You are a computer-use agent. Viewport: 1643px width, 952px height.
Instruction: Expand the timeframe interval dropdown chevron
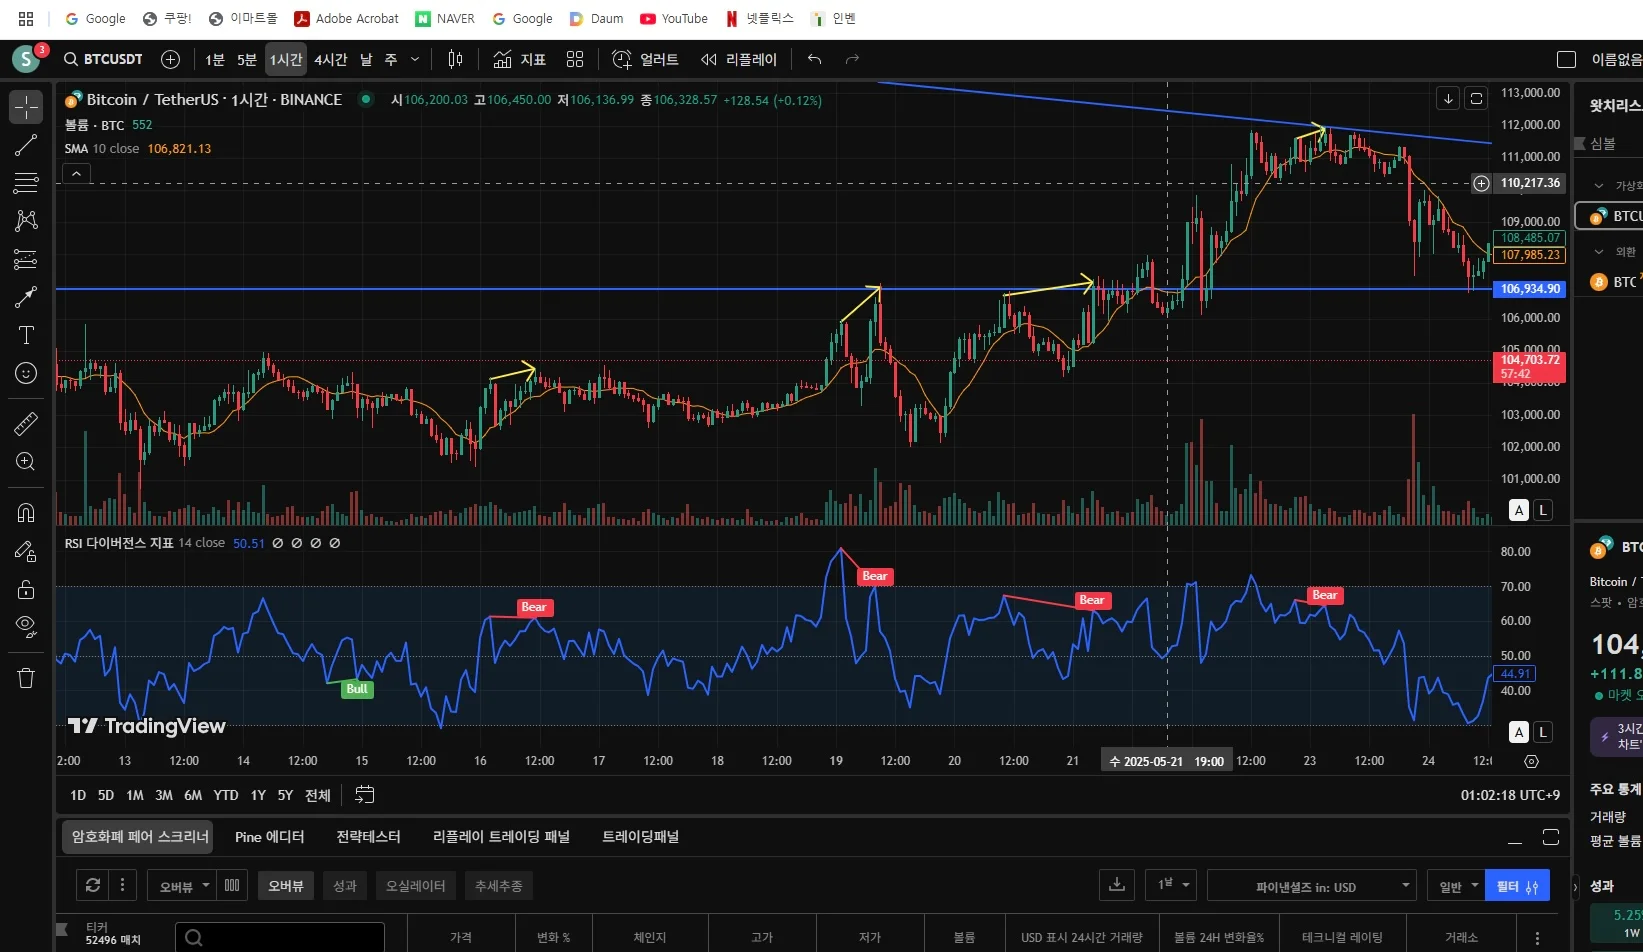click(x=415, y=60)
